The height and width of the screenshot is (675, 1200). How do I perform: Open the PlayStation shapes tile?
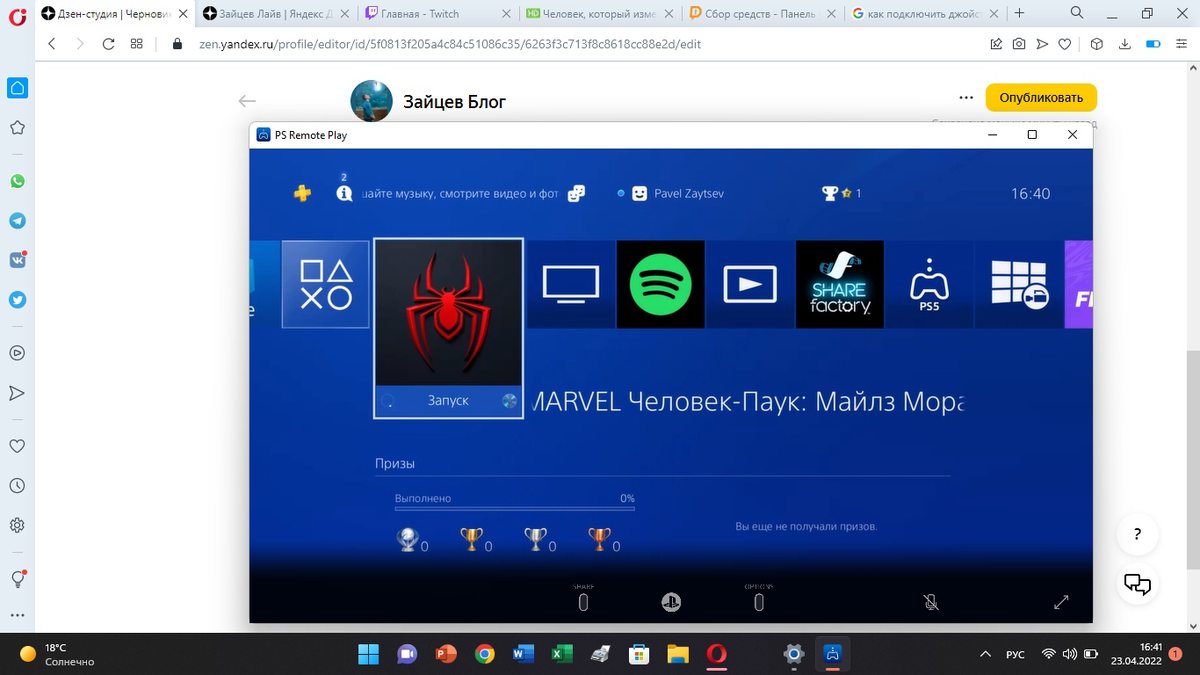(326, 284)
